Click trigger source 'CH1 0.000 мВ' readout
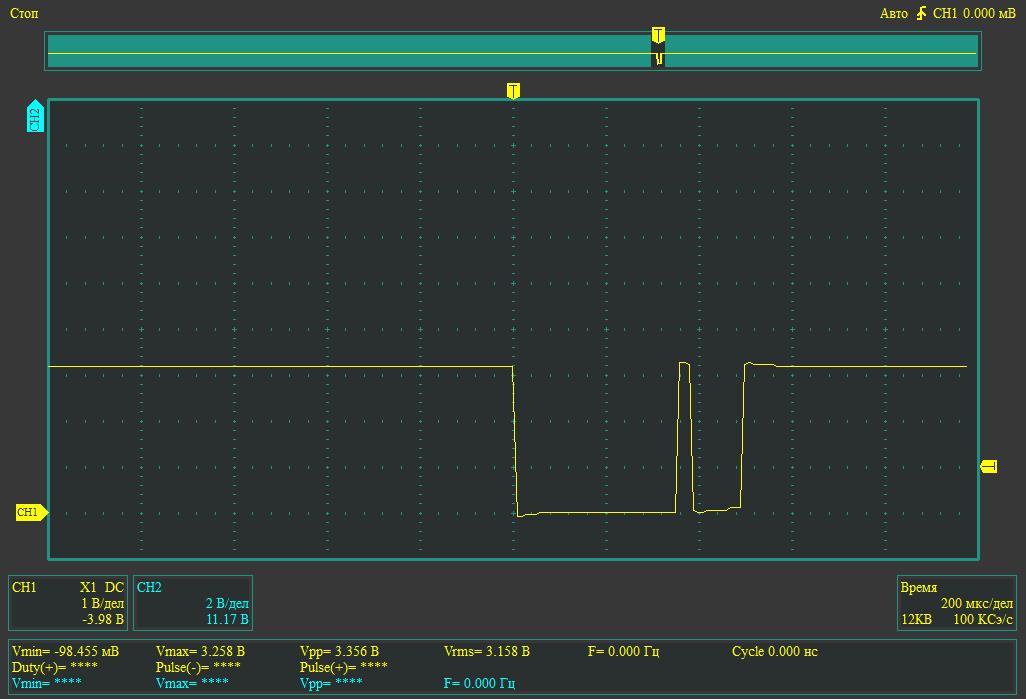This screenshot has height=699, width=1026. click(974, 13)
